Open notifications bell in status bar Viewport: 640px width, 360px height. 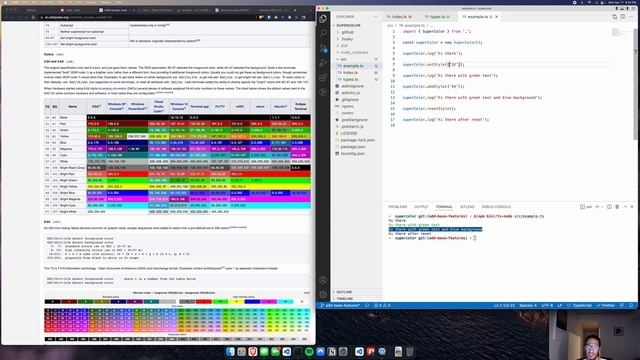[x=631, y=305]
